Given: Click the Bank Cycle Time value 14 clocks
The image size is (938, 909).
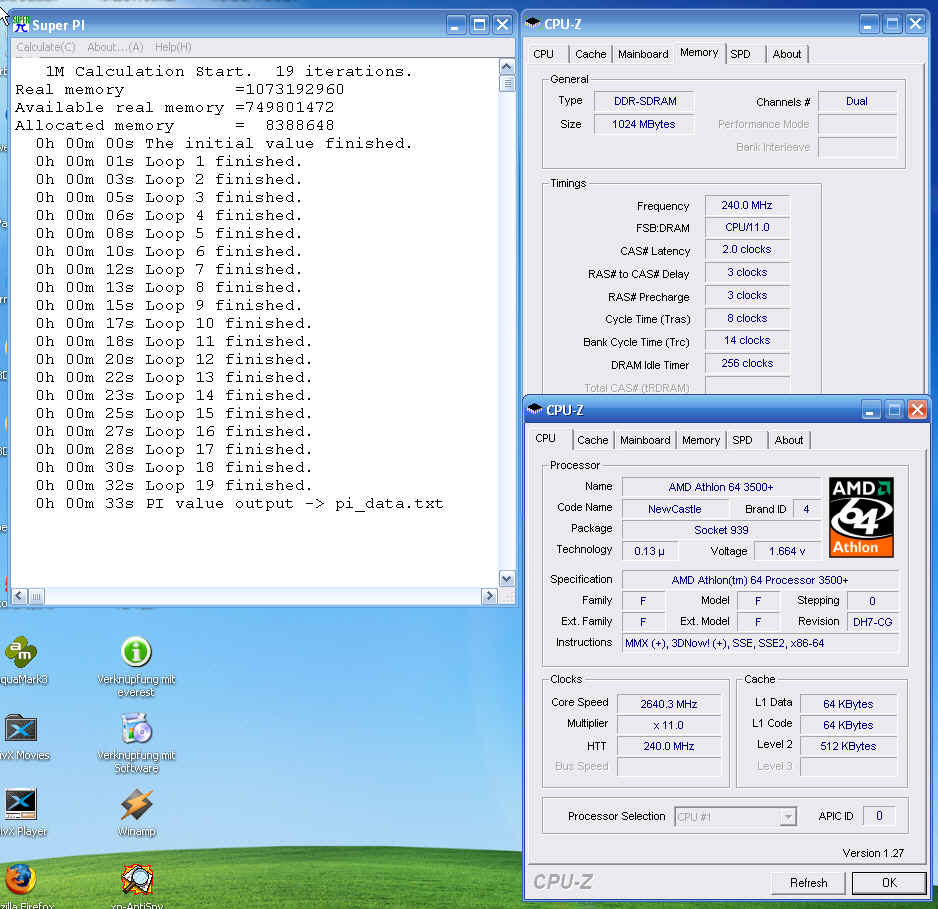Looking at the screenshot, I should [x=747, y=340].
